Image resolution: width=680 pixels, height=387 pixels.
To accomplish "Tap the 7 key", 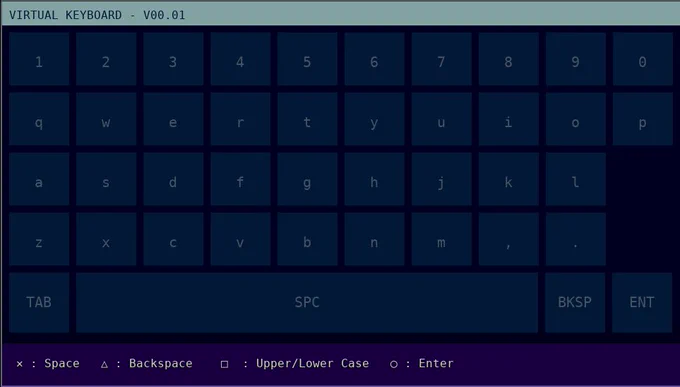I will [441, 59].
